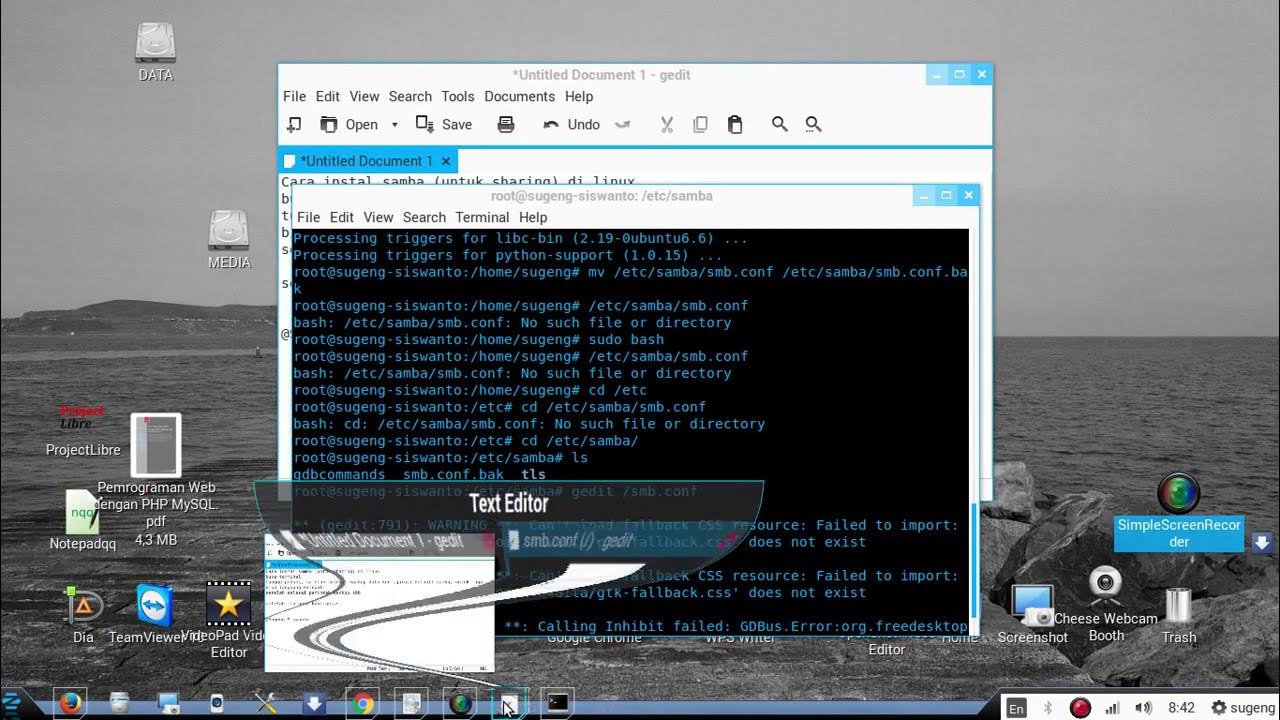Select 'smb.conf (/) - gedit' preview label
The image size is (1280, 720).
[x=578, y=541]
